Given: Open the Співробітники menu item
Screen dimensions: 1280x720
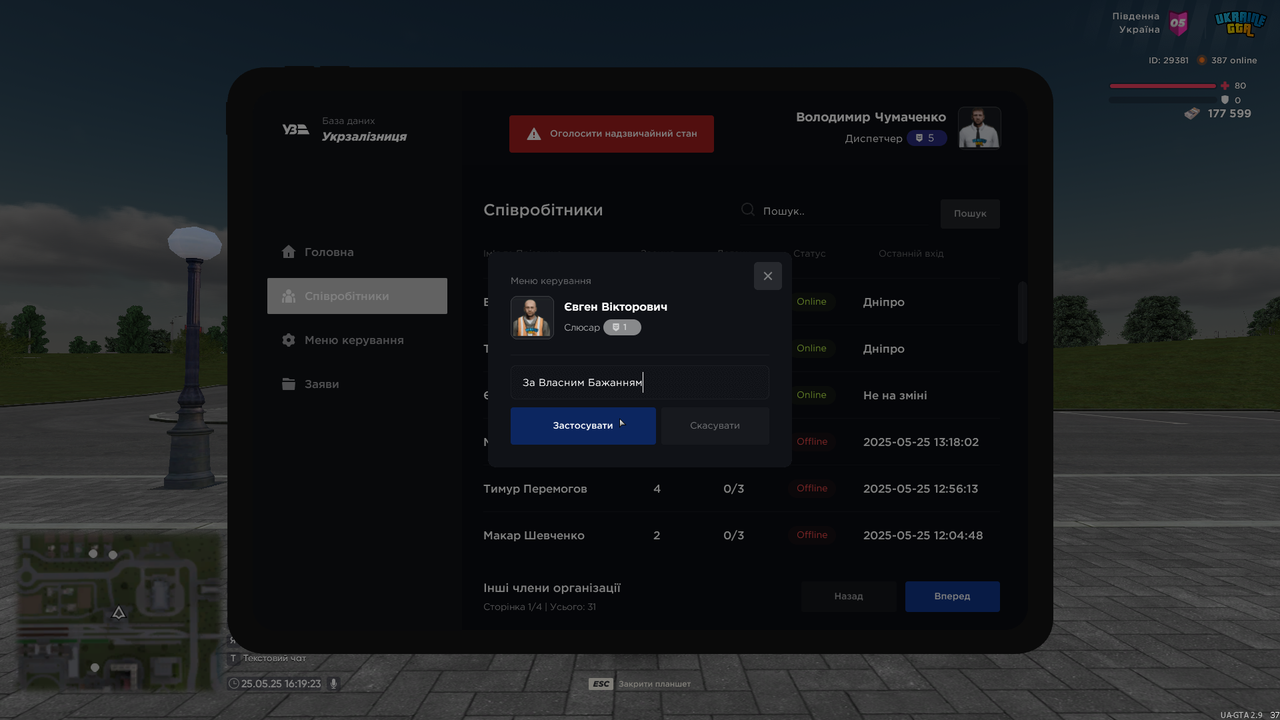Looking at the screenshot, I should [x=357, y=296].
